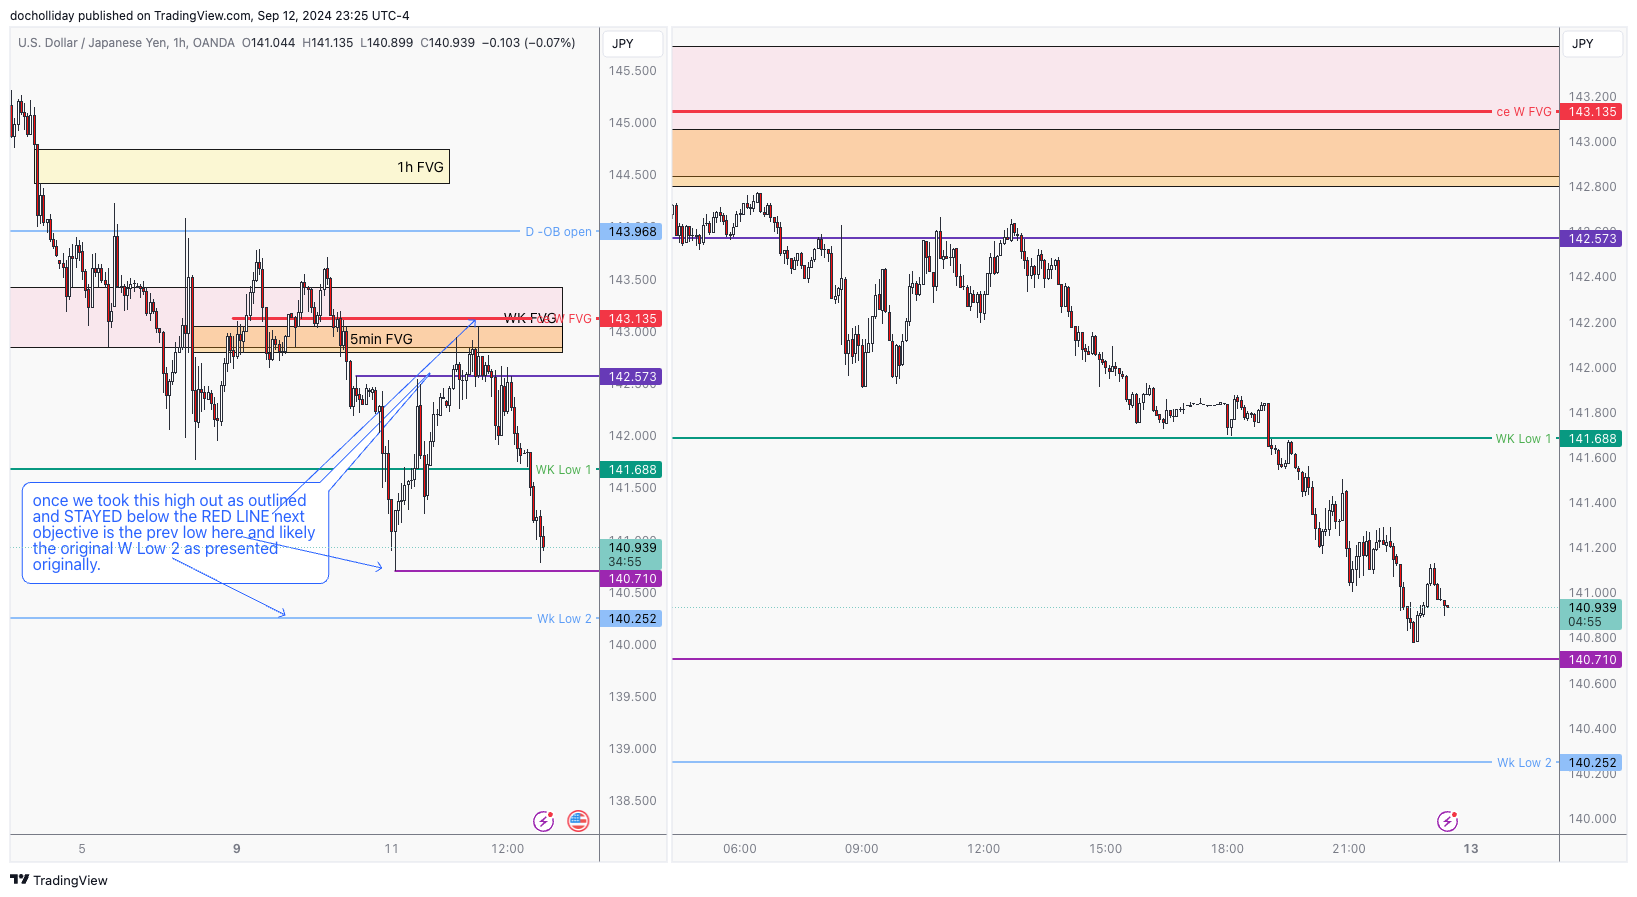Screen dimensions: 1637x897
Task: Click the 145.500 price axis label
Action: [633, 71]
